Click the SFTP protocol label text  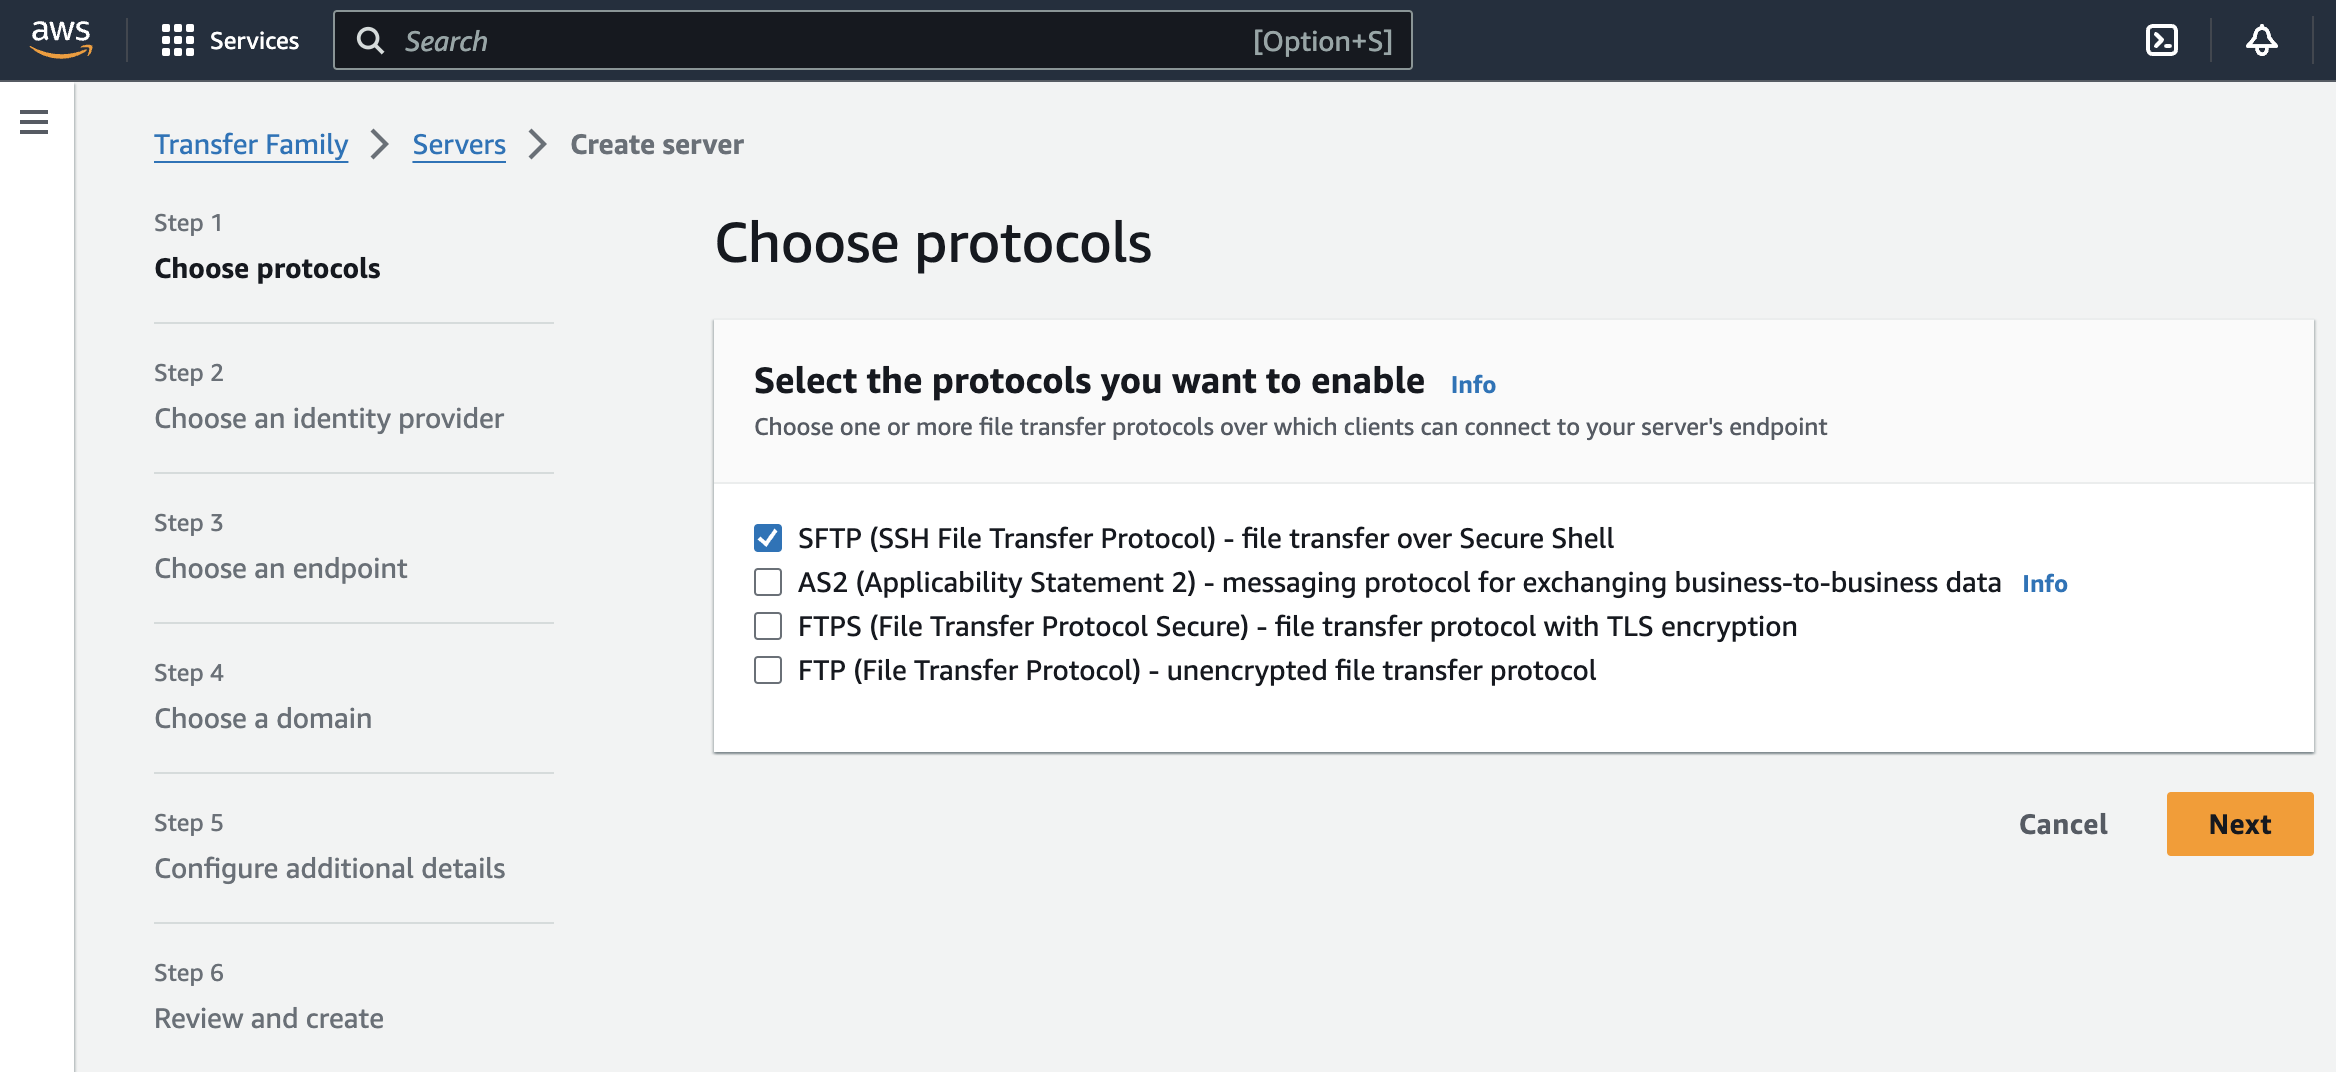tap(1205, 539)
